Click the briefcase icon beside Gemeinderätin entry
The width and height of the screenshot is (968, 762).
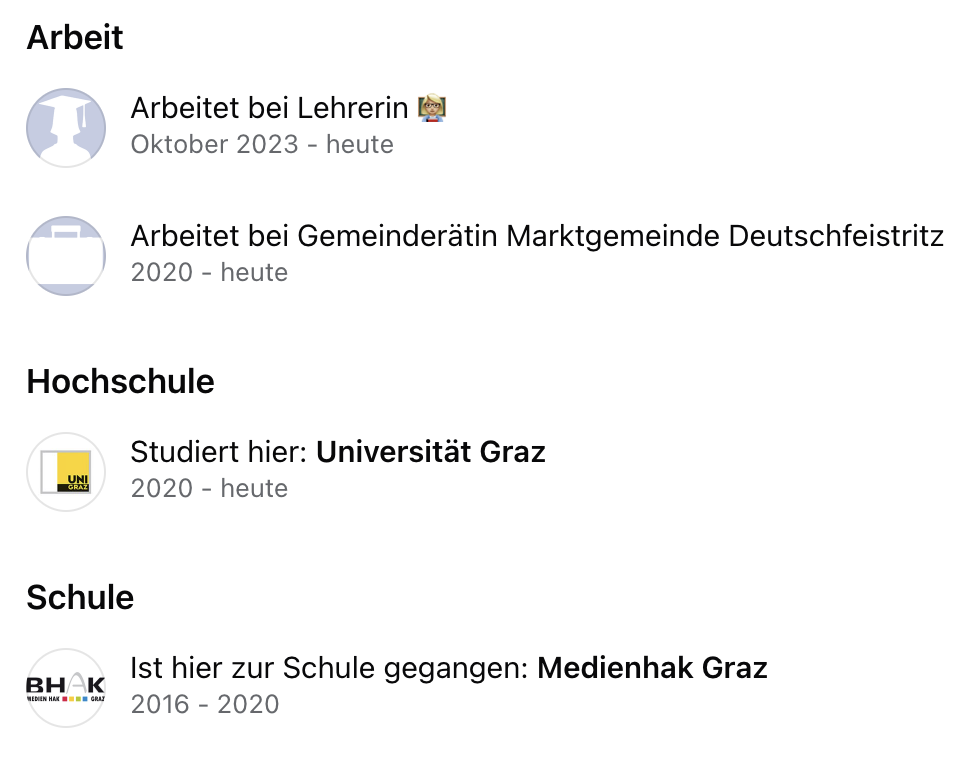(x=66, y=256)
